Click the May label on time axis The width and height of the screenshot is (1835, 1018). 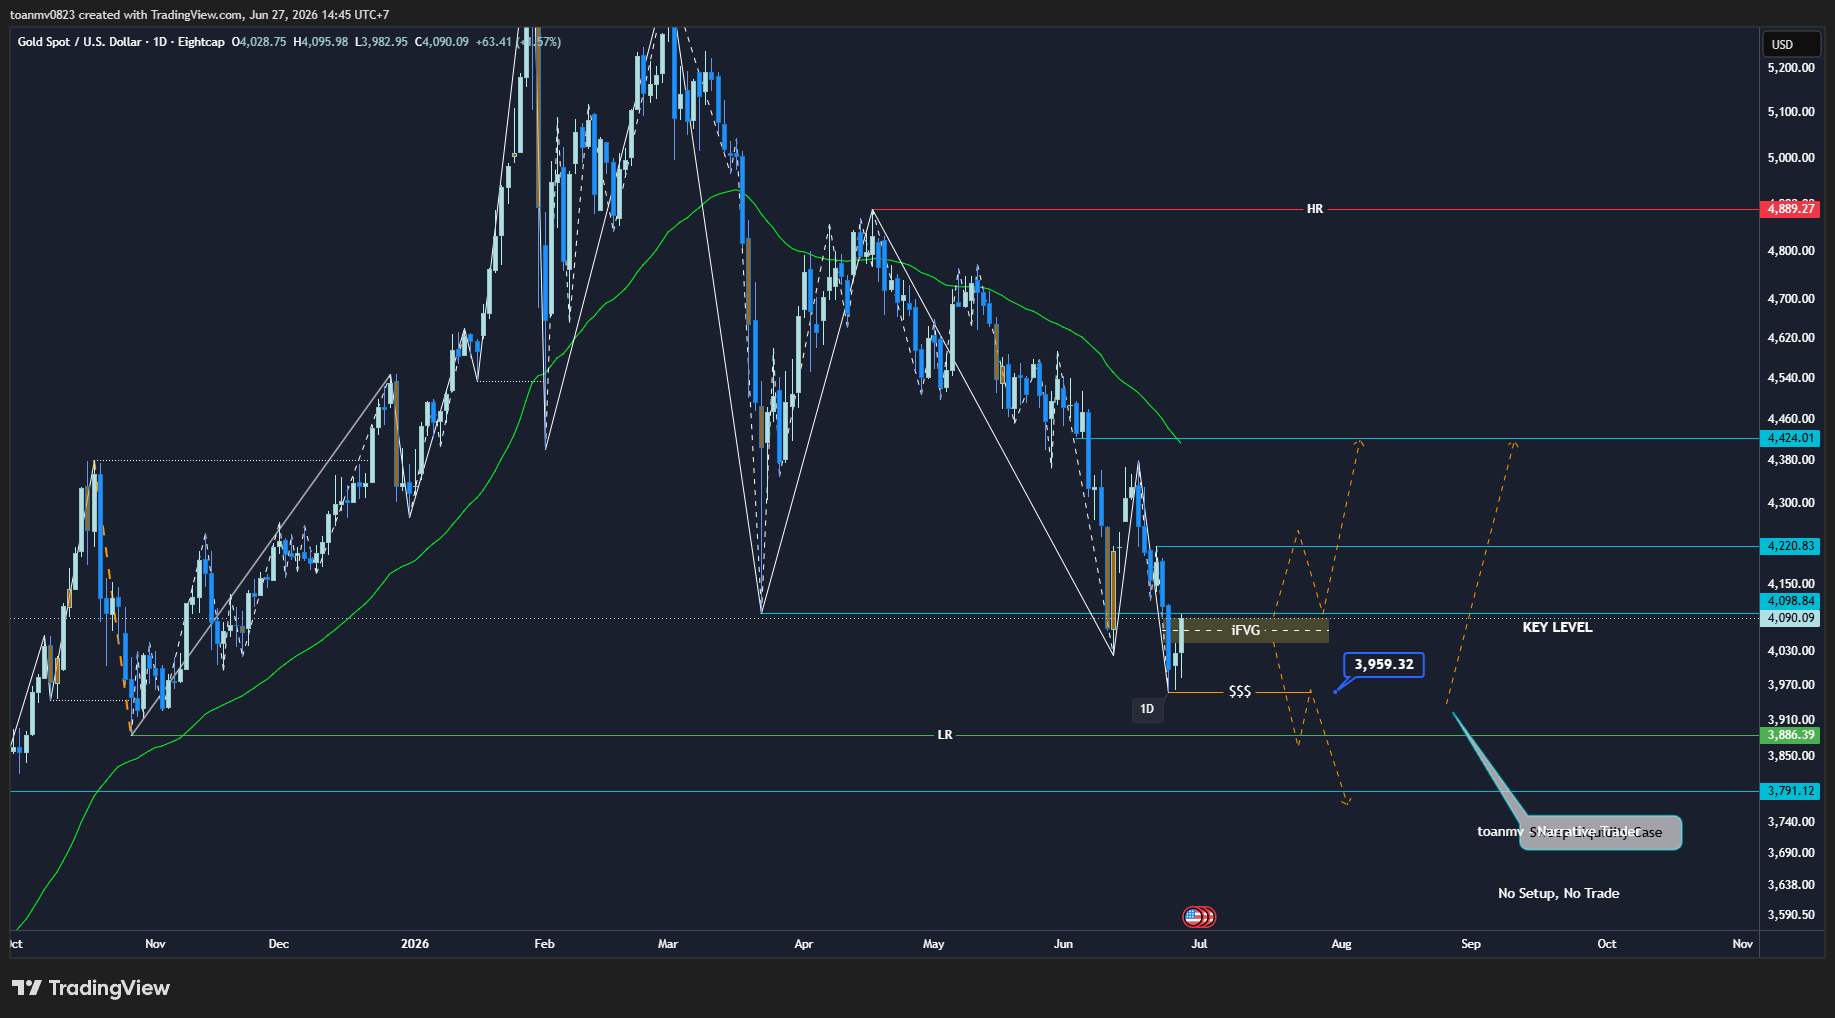[933, 944]
